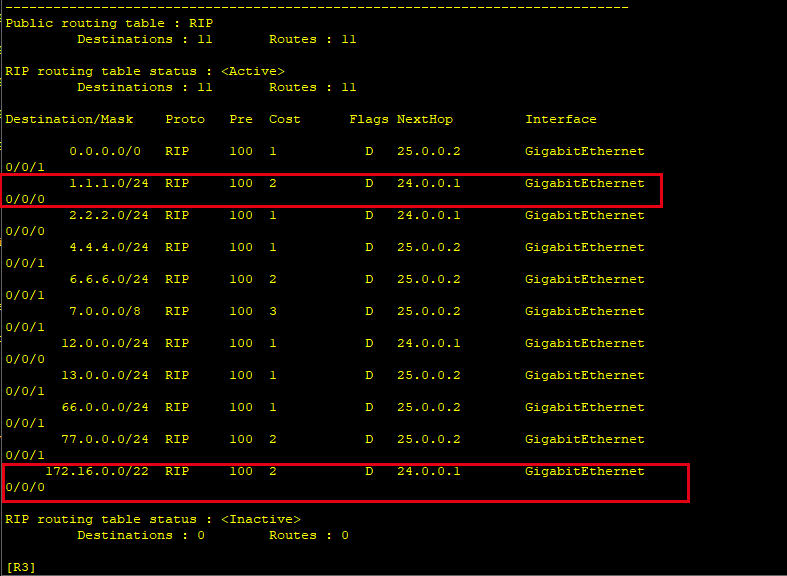Select destination 12.0.0.0/24
The width and height of the screenshot is (787, 576).
[x=105, y=344]
